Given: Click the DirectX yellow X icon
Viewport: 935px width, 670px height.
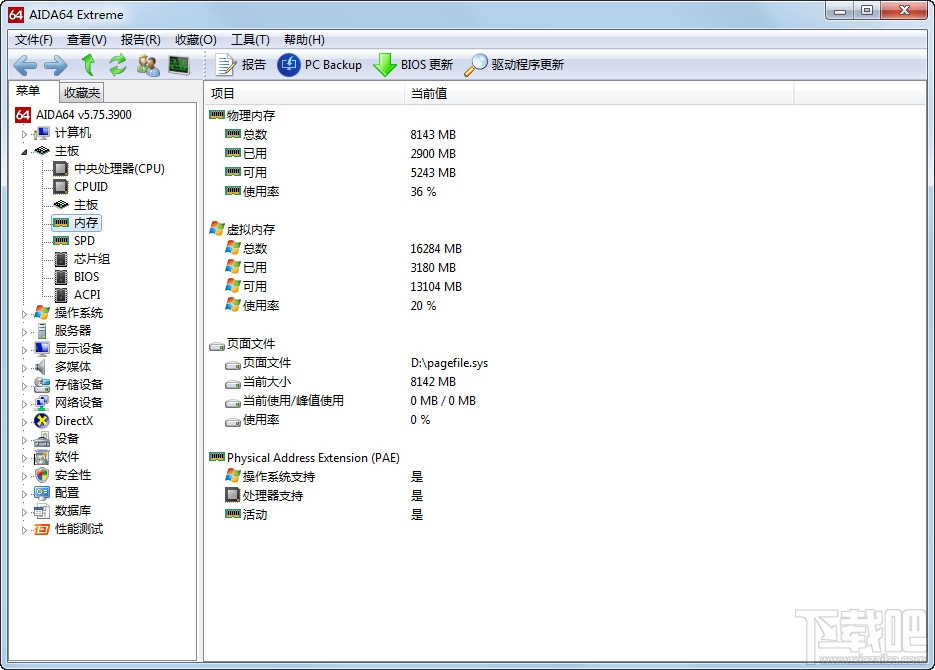Looking at the screenshot, I should (41, 421).
